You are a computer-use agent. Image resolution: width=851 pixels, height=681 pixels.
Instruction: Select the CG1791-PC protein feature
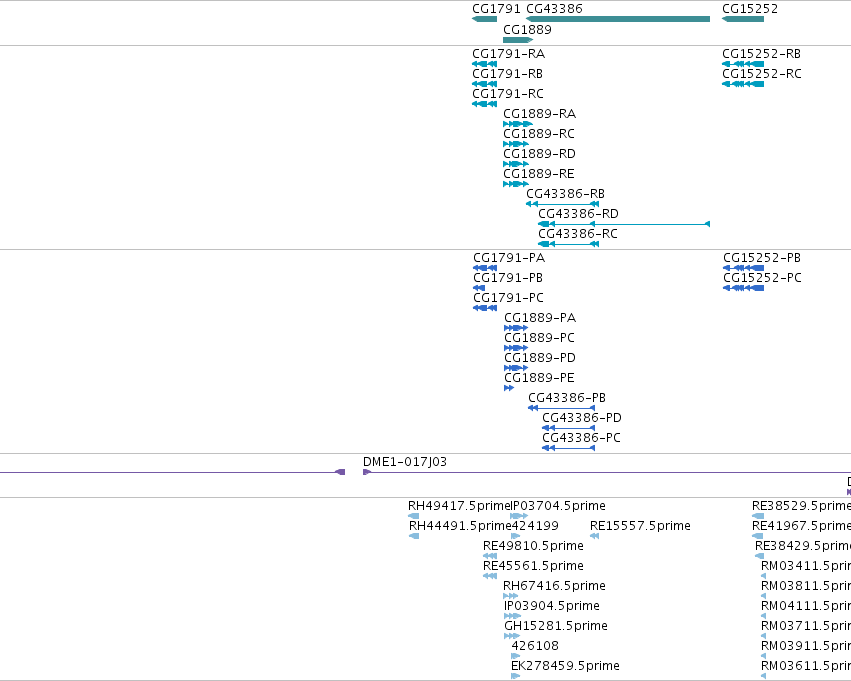point(485,308)
